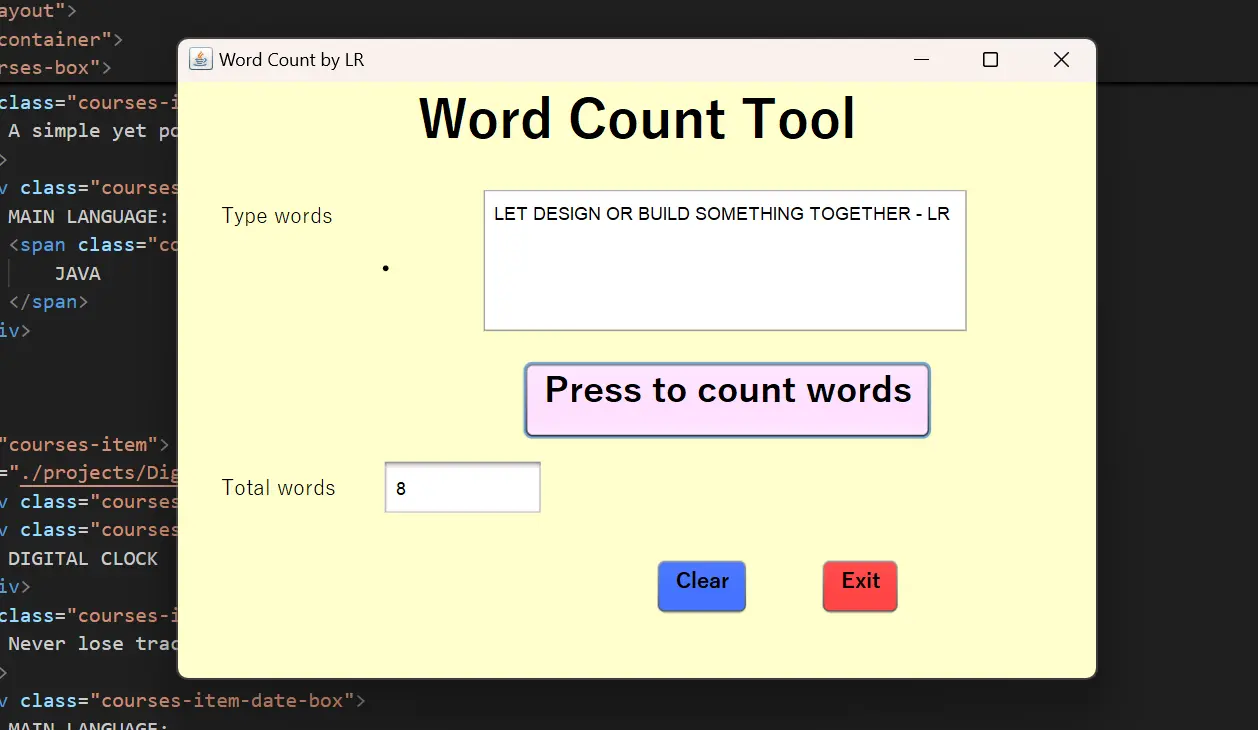Screen dimensions: 1258x730
Task: Click the Word Count Tool heading
Action: point(637,119)
